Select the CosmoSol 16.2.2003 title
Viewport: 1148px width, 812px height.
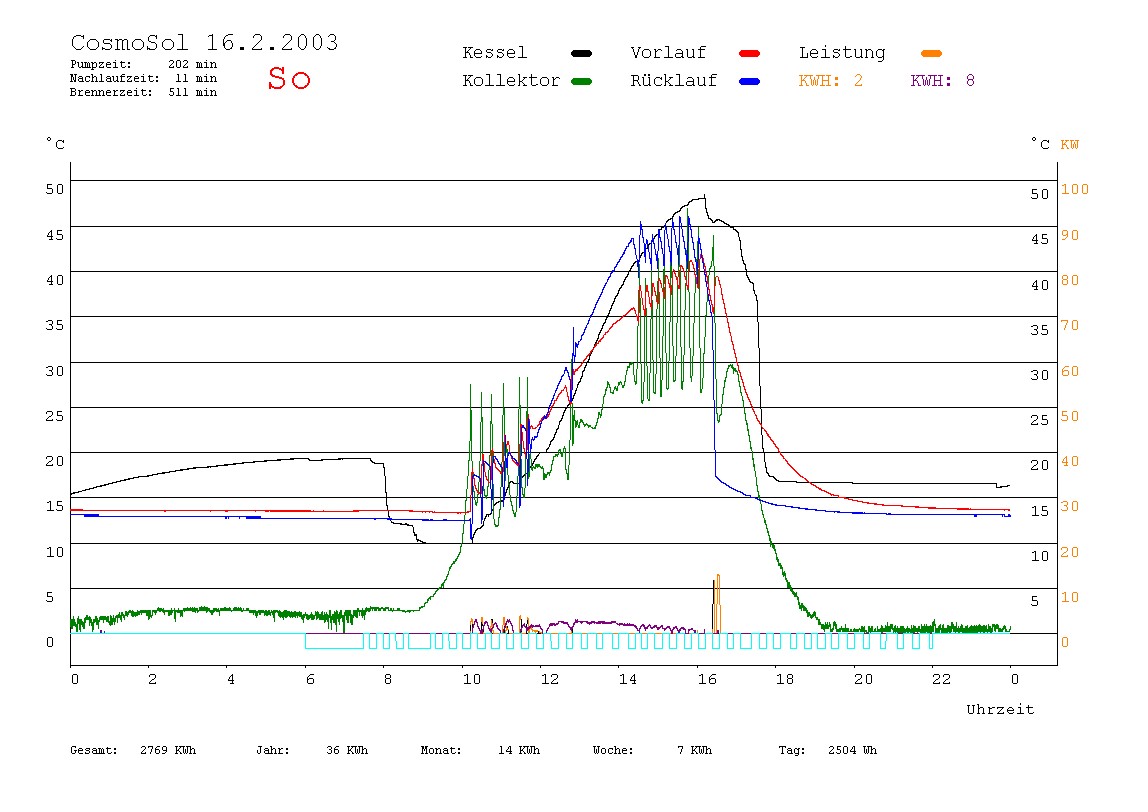(204, 42)
